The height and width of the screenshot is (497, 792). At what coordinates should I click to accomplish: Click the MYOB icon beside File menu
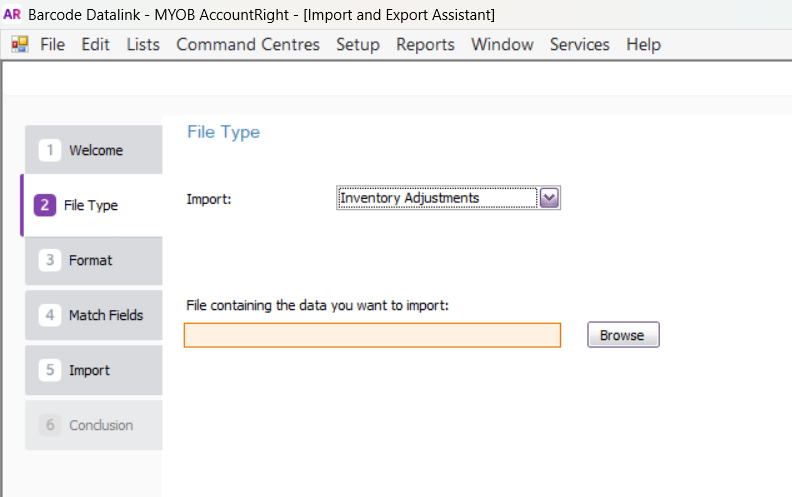click(20, 44)
